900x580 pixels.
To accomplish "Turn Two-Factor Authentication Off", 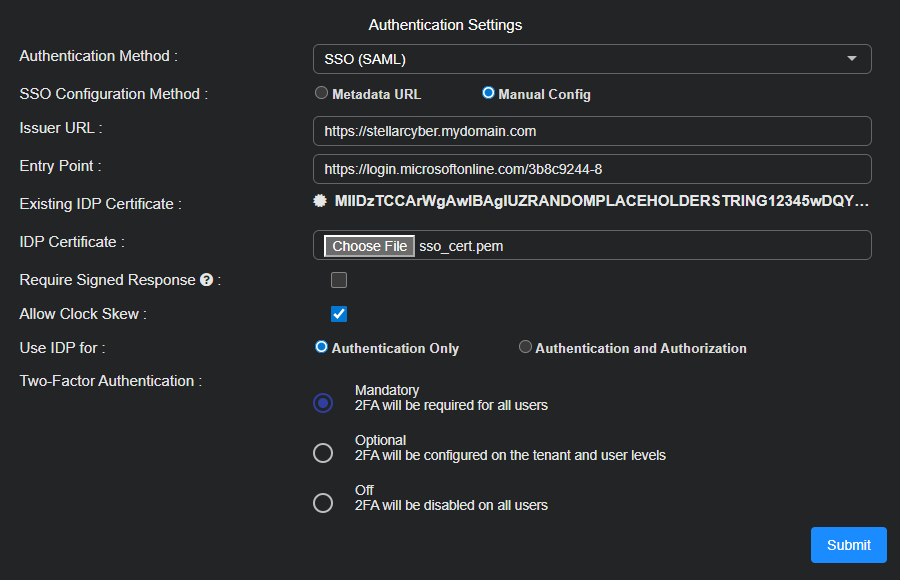I will point(323,503).
